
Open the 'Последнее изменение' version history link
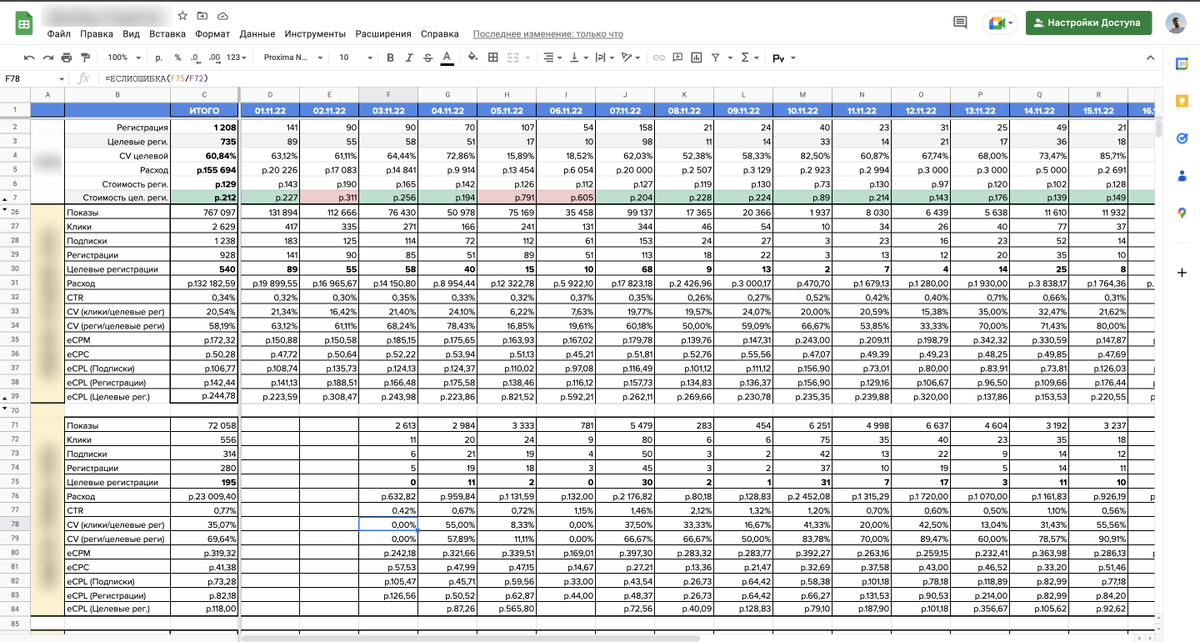(548, 34)
